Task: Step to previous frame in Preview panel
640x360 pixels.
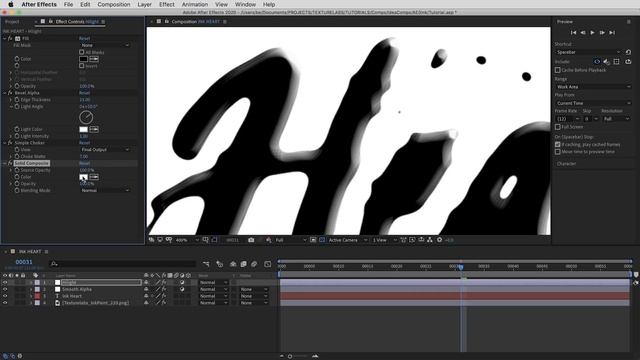Action: 583,33
